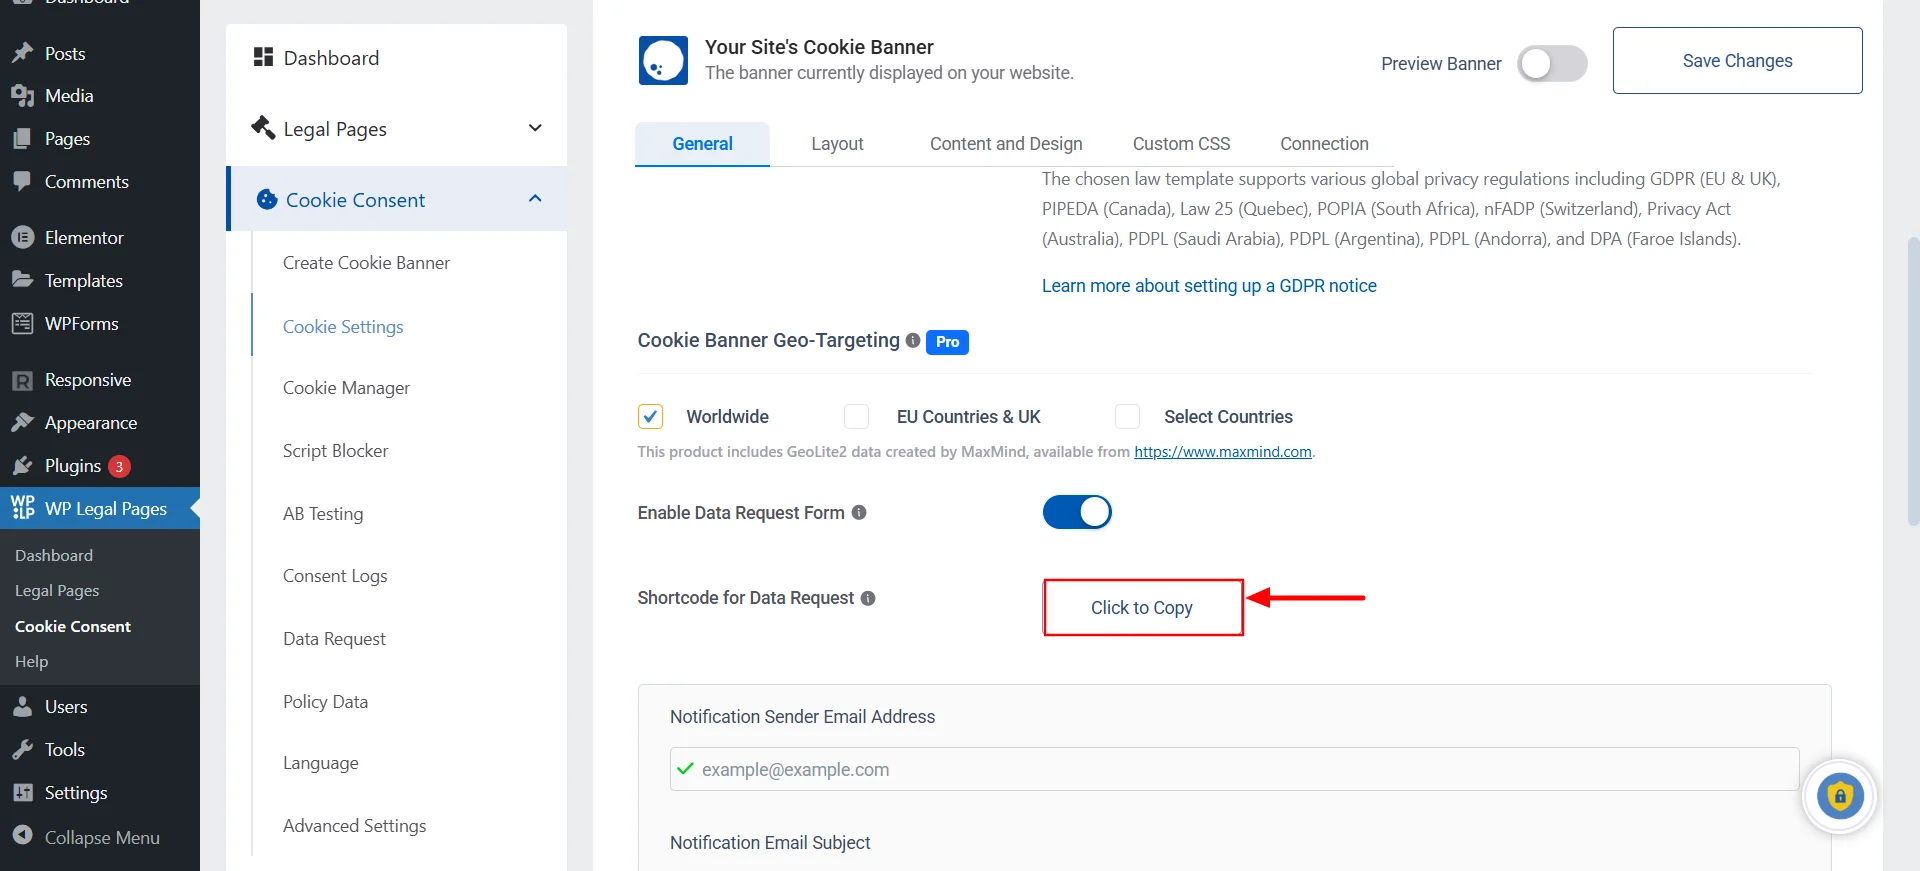Viewport: 1920px width, 871px height.
Task: Open Data Request menu item
Action: coord(334,639)
